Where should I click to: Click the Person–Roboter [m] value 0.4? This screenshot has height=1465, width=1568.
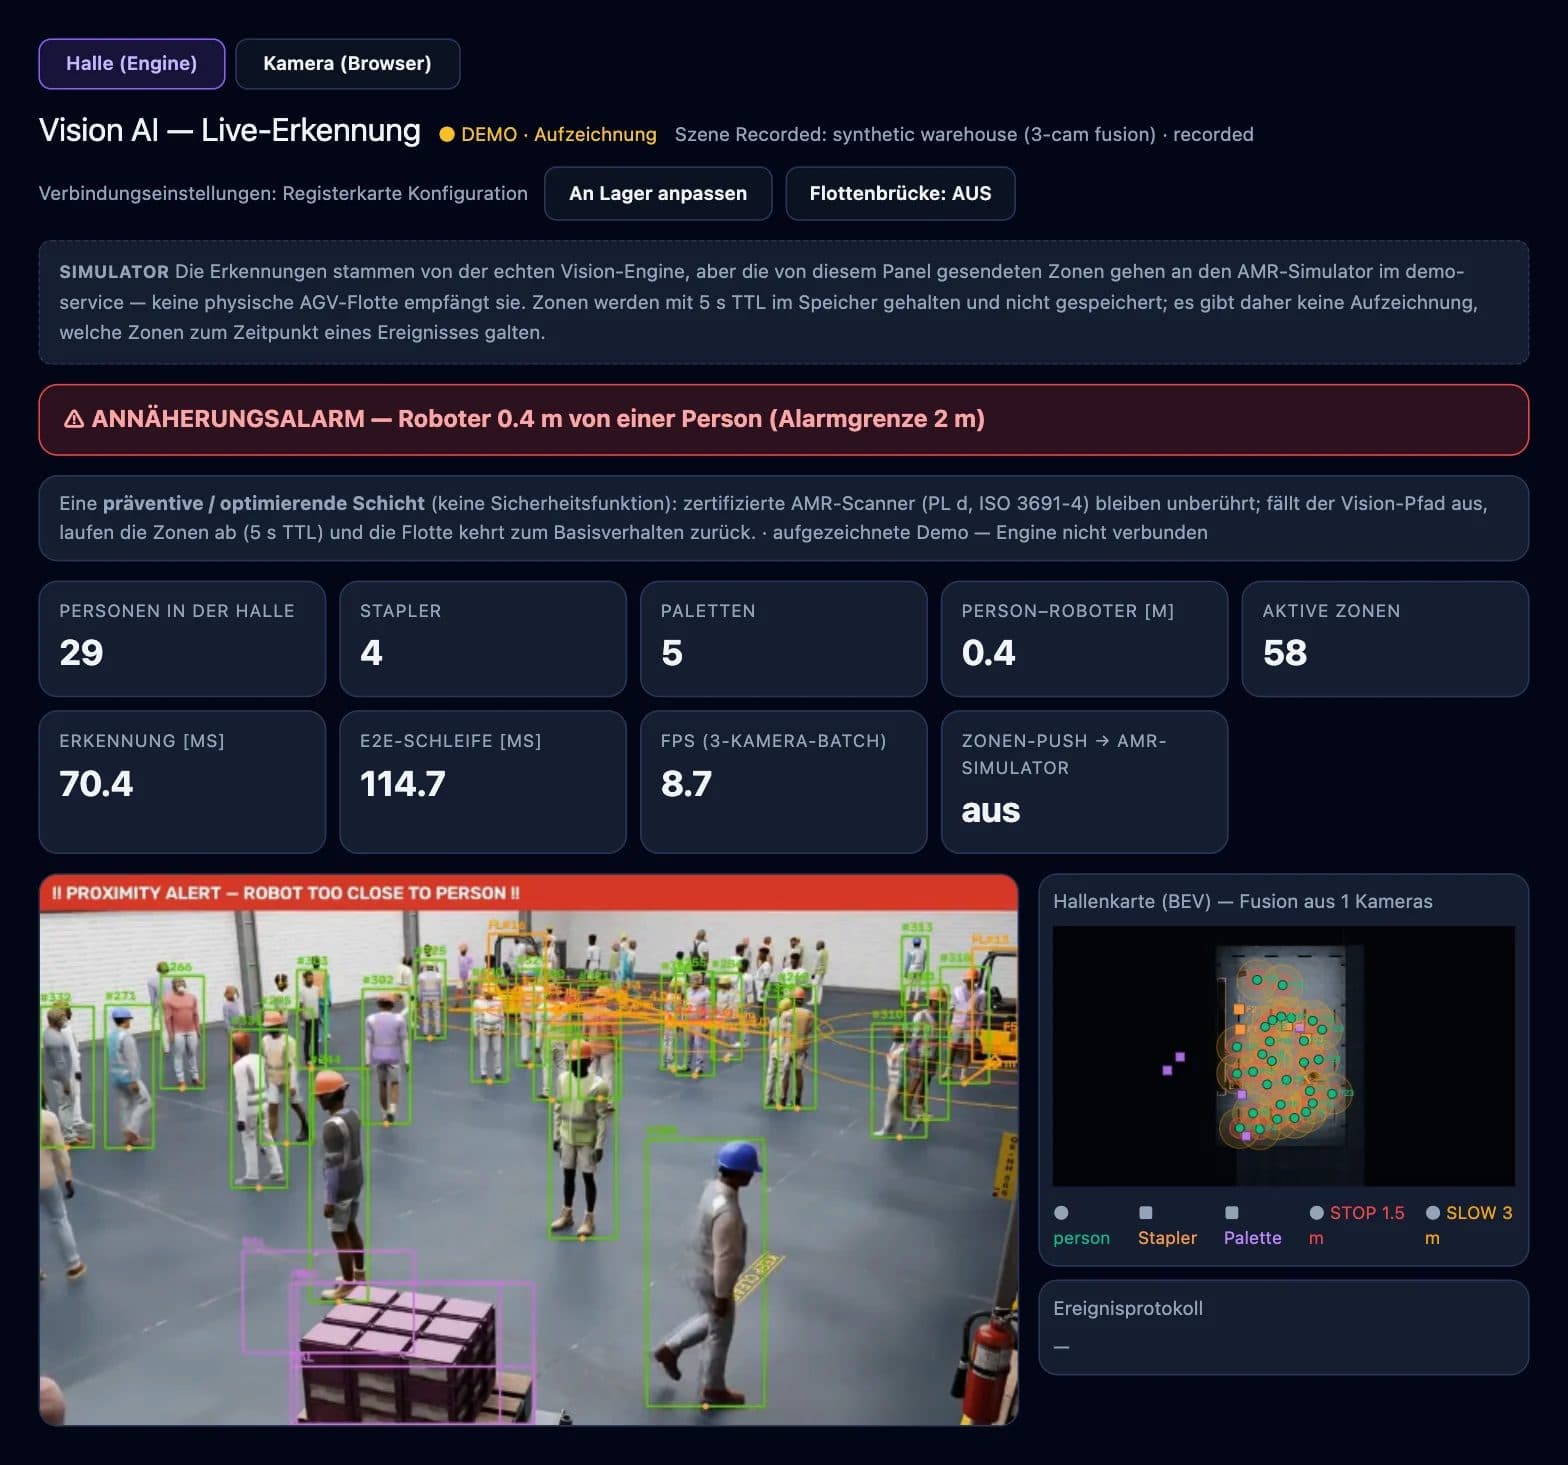[x=988, y=653]
